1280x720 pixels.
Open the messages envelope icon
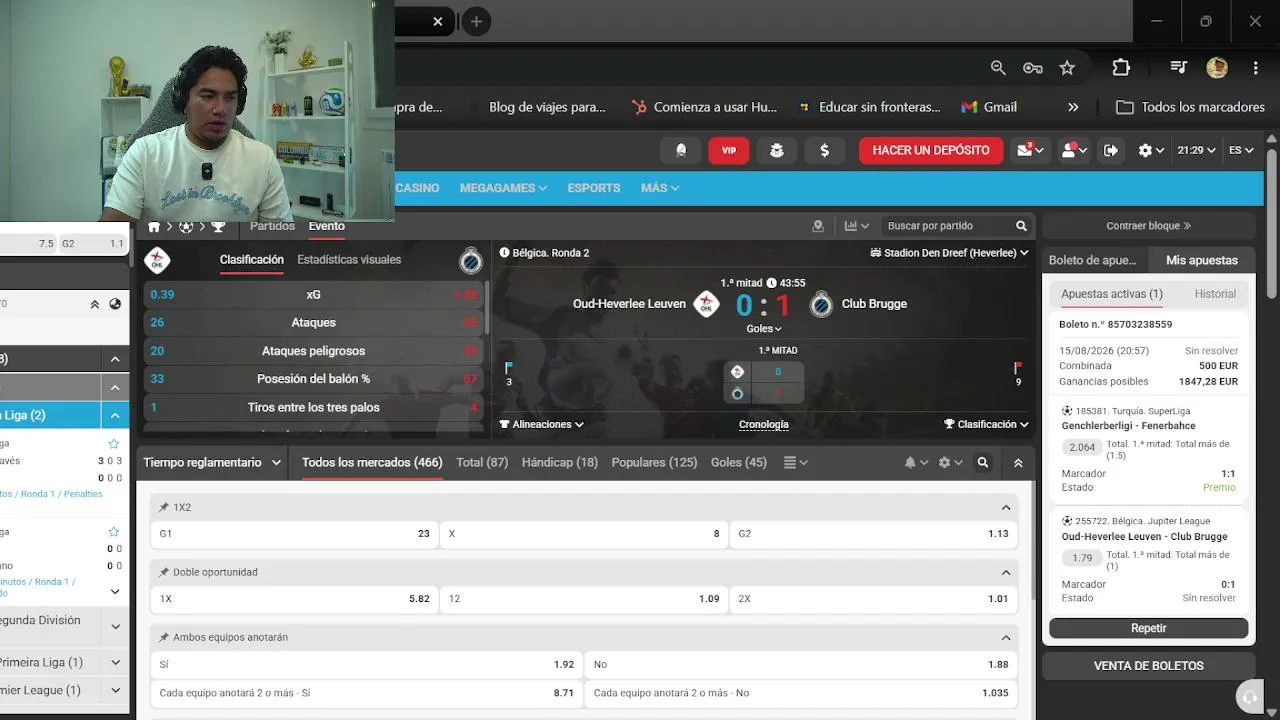click(x=1029, y=150)
